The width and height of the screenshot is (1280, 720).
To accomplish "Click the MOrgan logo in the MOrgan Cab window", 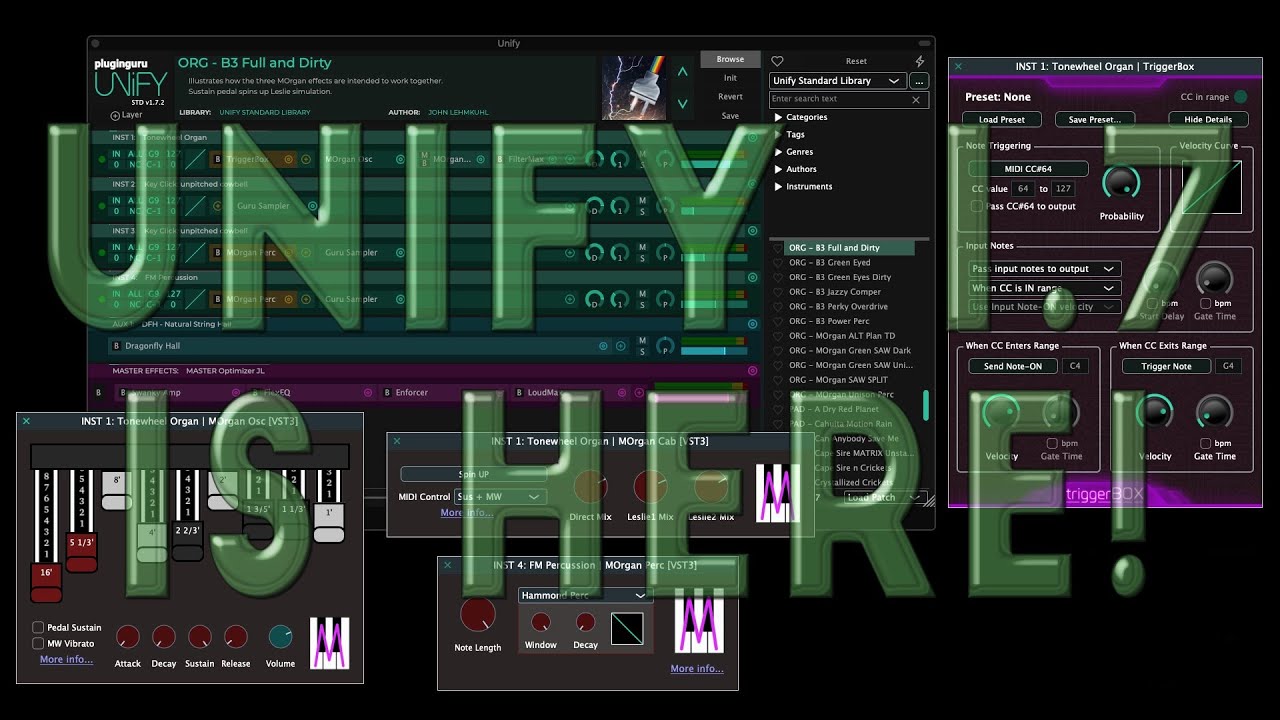I will coord(777,492).
